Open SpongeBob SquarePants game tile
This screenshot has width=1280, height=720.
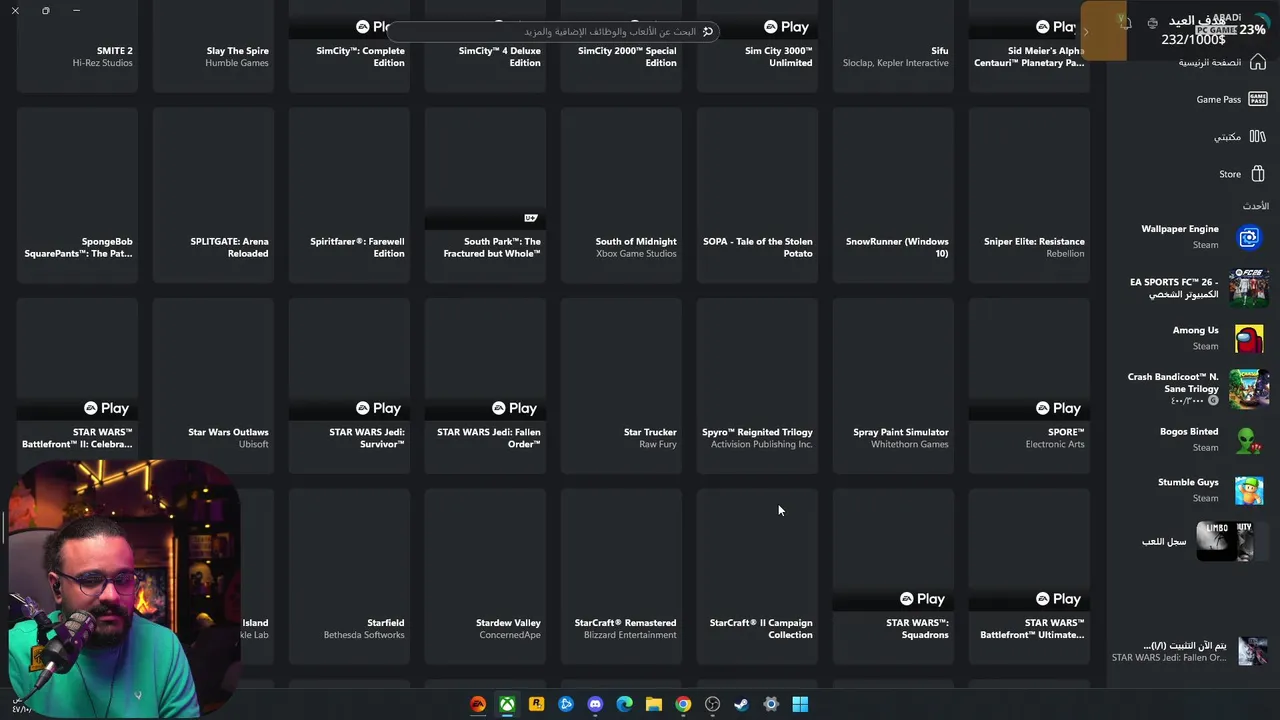77,195
